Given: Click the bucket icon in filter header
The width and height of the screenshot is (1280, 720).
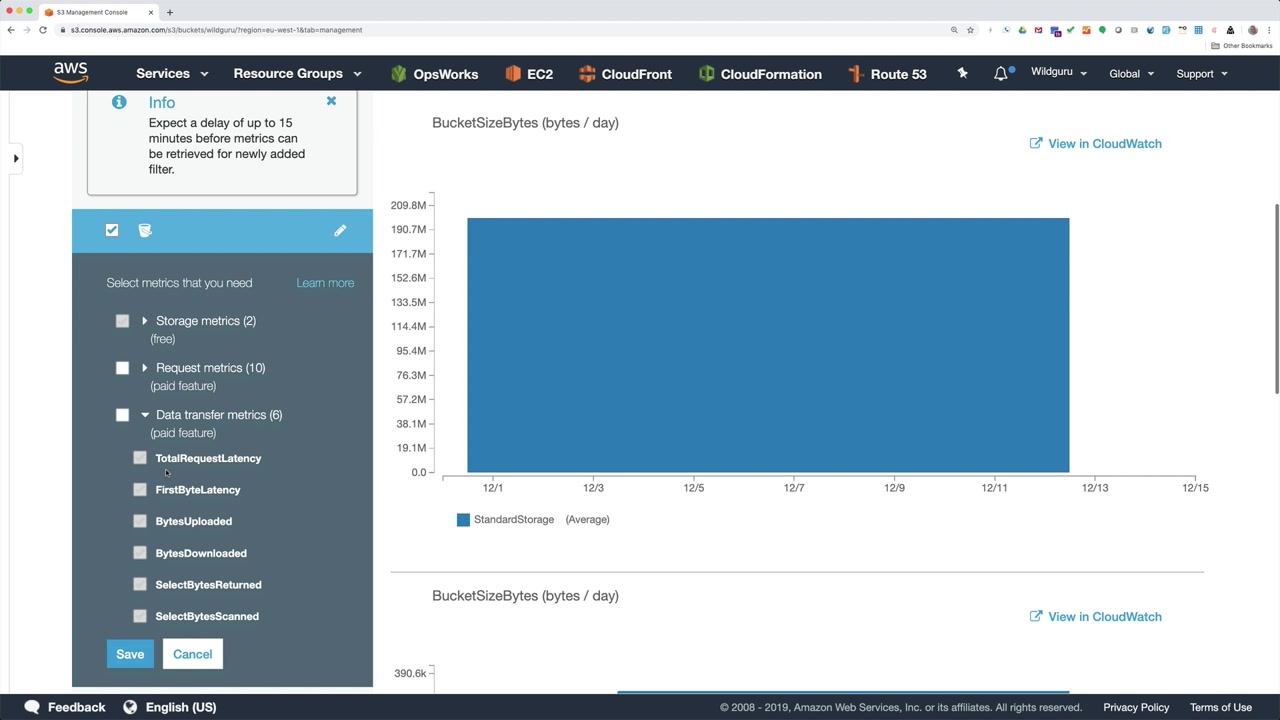Looking at the screenshot, I should (x=145, y=231).
